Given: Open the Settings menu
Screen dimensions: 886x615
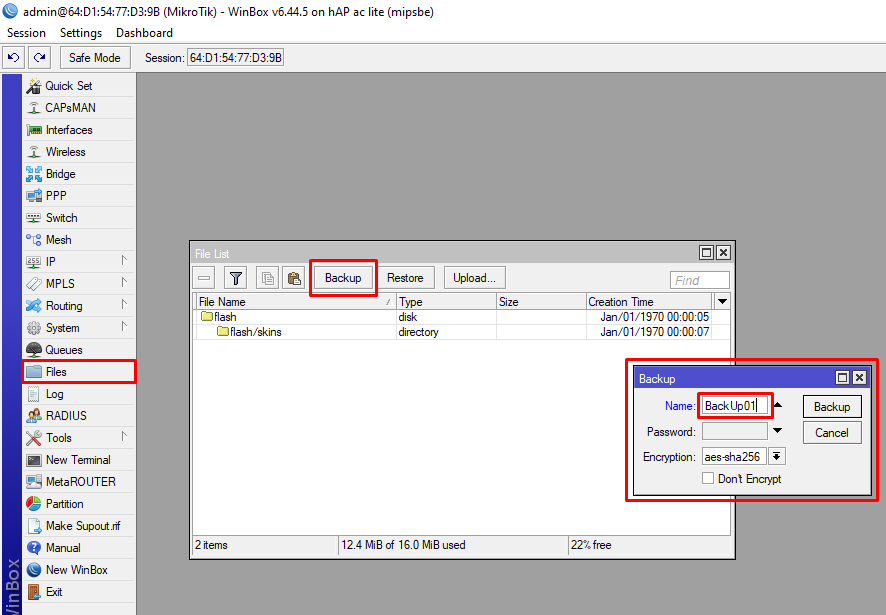Looking at the screenshot, I should click(81, 33).
